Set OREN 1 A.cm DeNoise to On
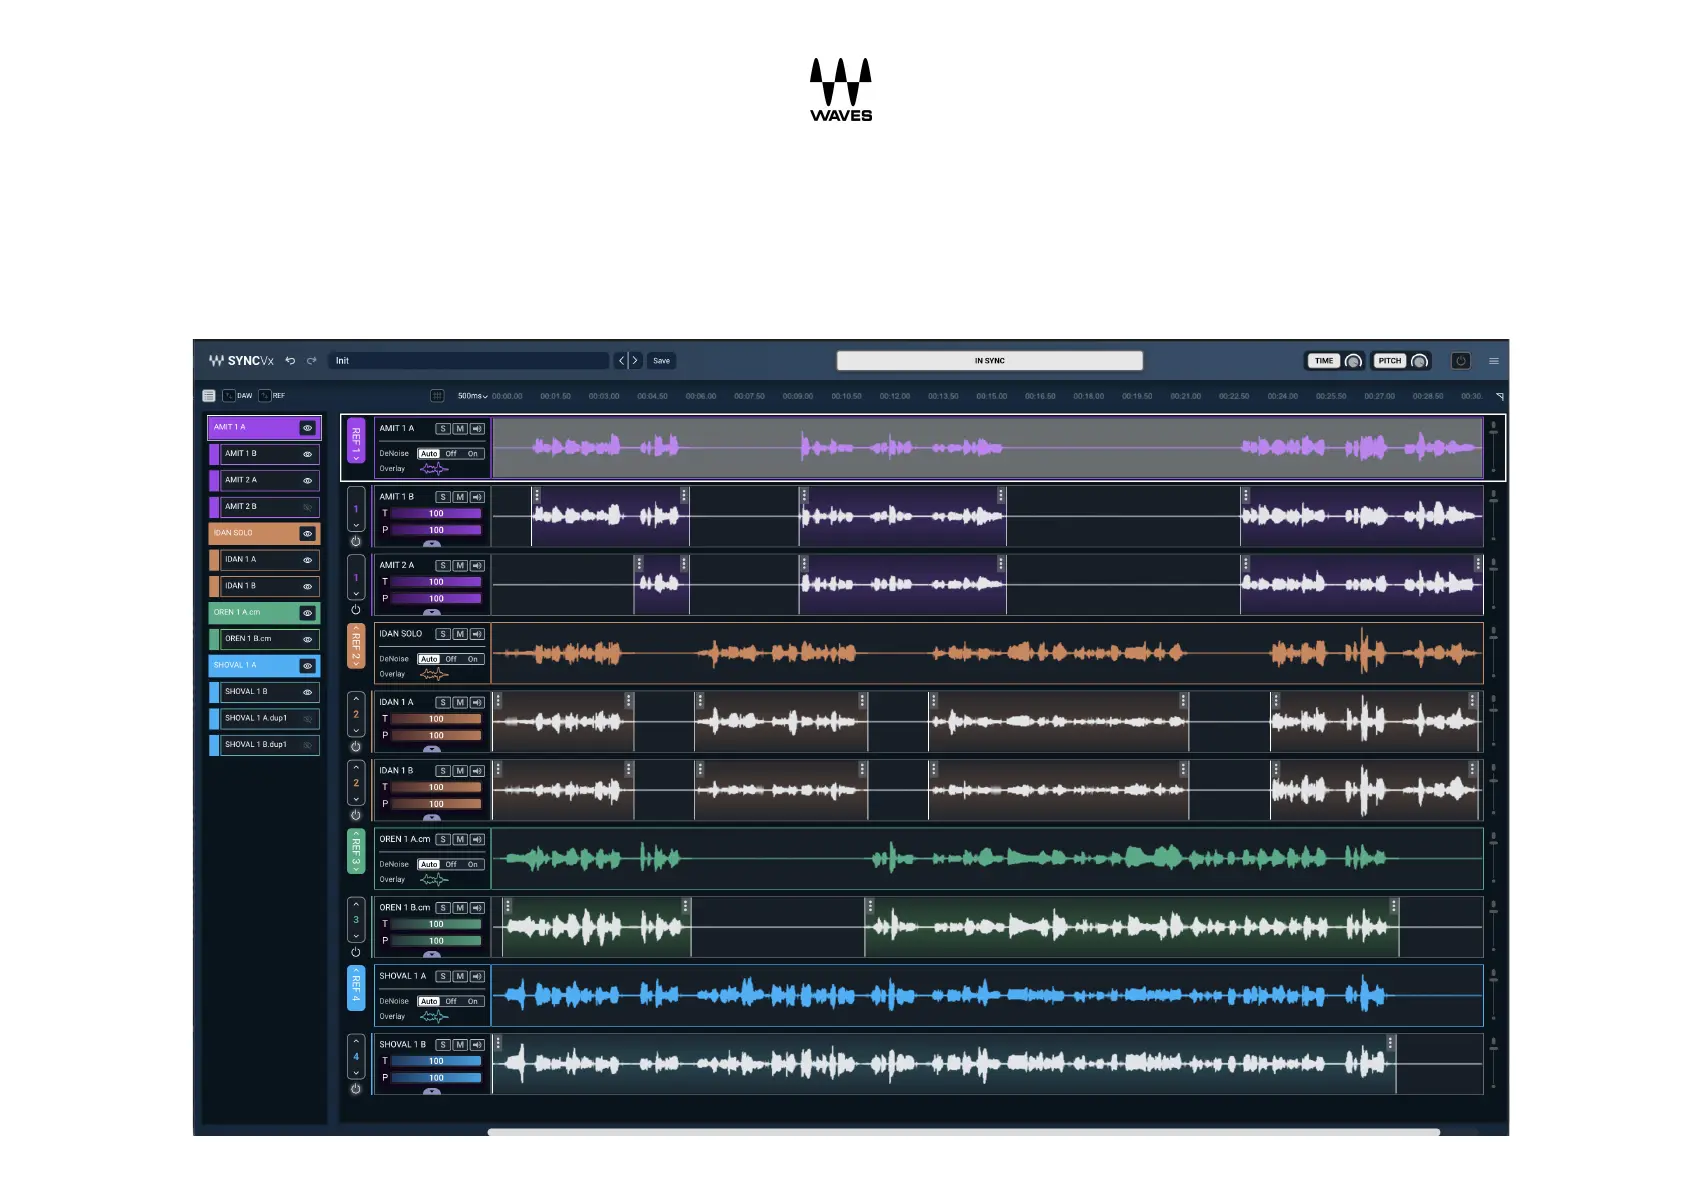The width and height of the screenshot is (1682, 1190). (x=473, y=865)
